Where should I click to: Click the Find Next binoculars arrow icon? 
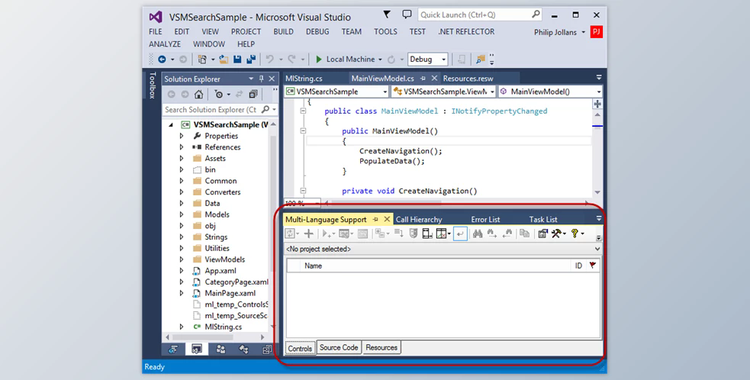pos(492,234)
